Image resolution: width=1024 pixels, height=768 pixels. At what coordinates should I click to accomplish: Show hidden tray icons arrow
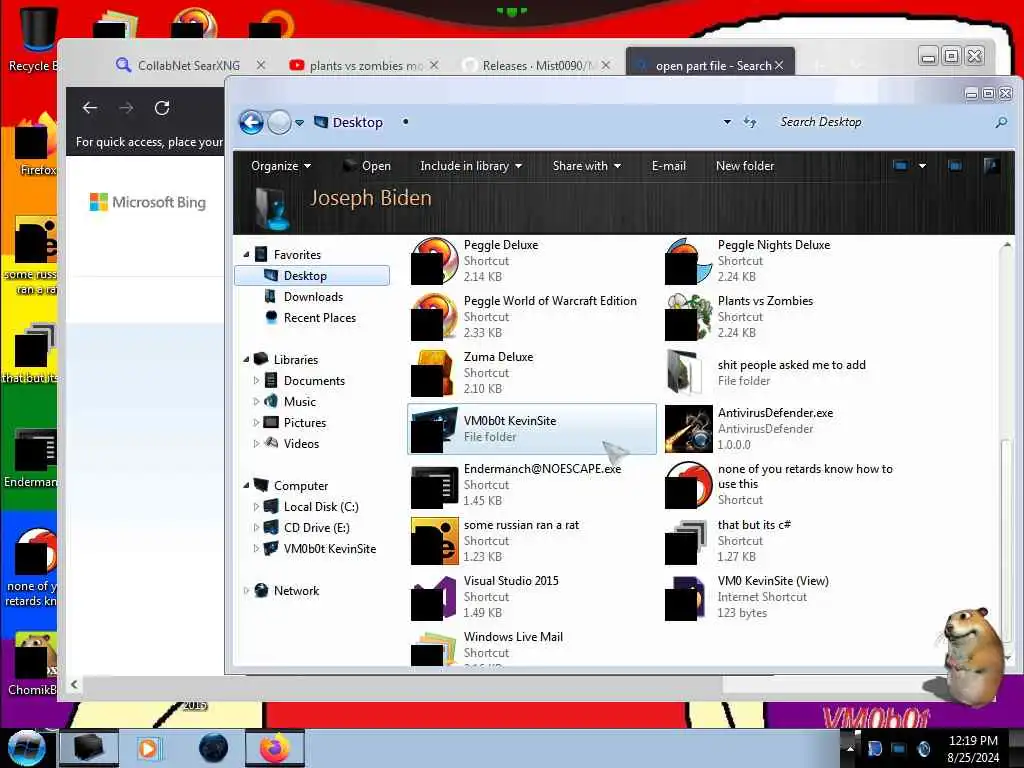[x=850, y=748]
